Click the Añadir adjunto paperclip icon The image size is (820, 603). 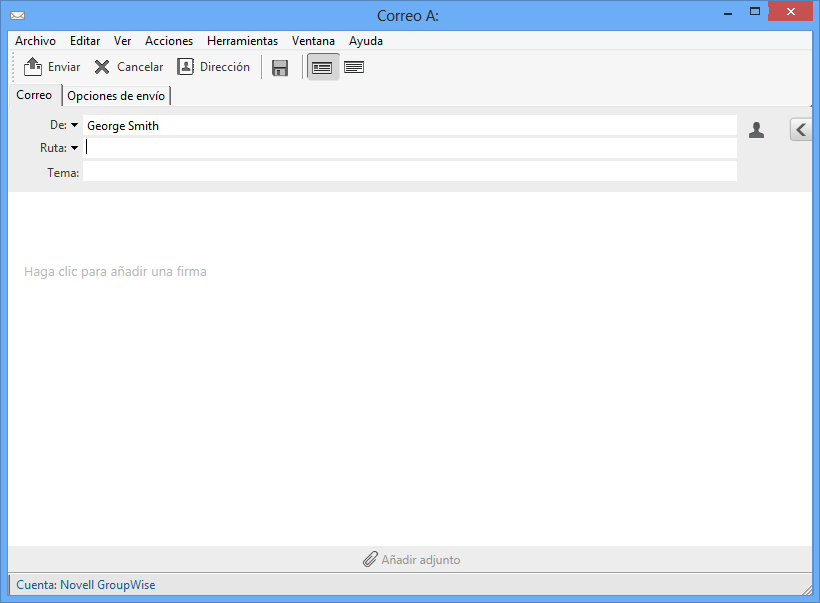pyautogui.click(x=370, y=560)
